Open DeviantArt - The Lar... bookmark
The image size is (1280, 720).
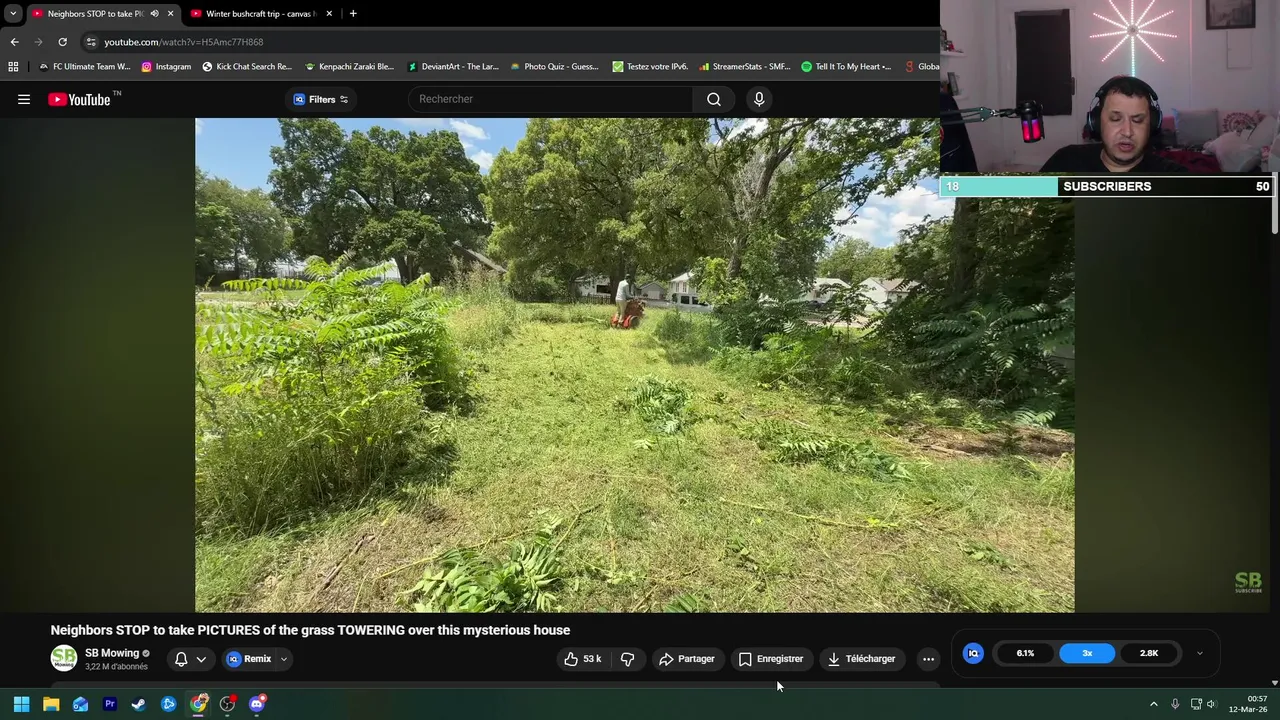(x=452, y=67)
